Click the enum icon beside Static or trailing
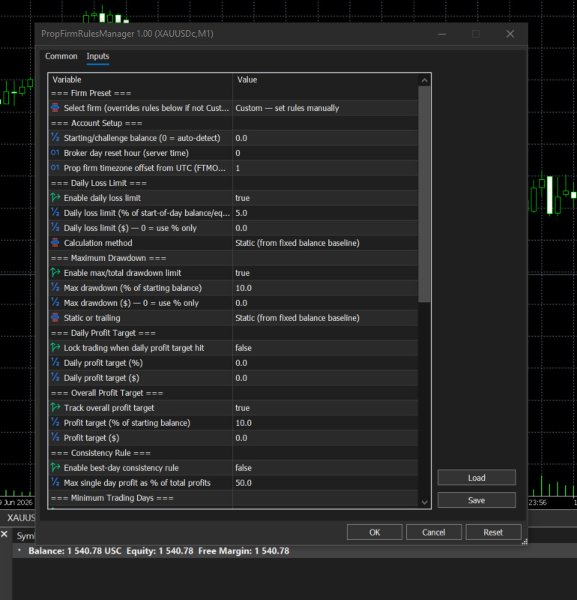The width and height of the screenshot is (577, 600). click(55, 318)
